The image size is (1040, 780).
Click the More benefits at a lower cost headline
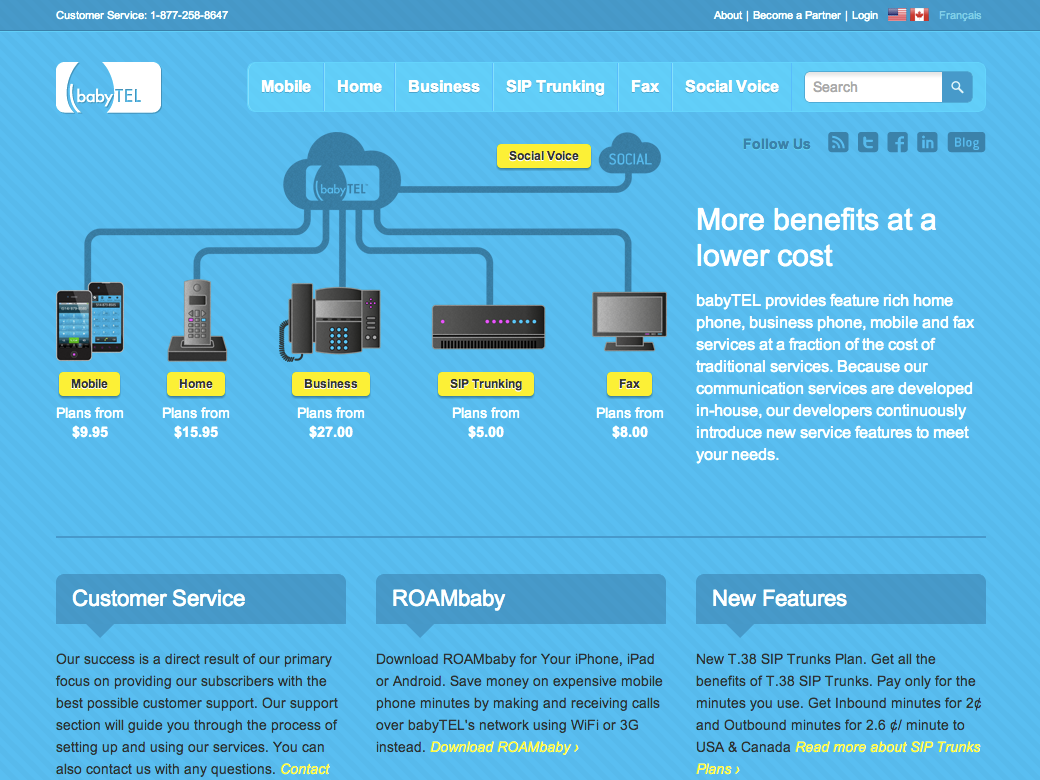click(x=816, y=237)
